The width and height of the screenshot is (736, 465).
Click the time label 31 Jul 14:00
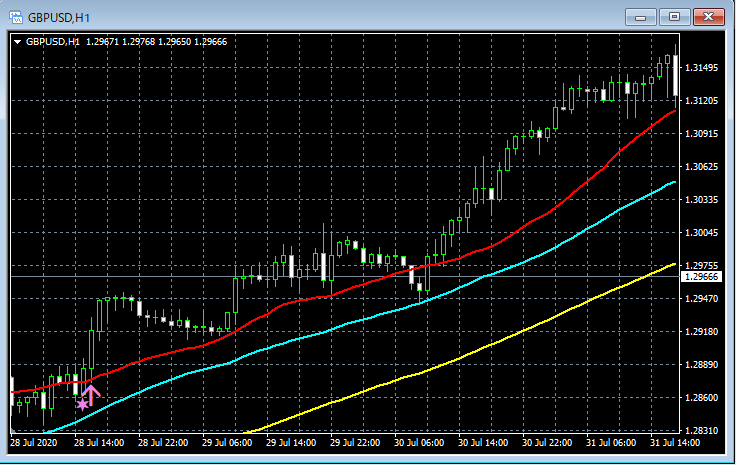(675, 443)
